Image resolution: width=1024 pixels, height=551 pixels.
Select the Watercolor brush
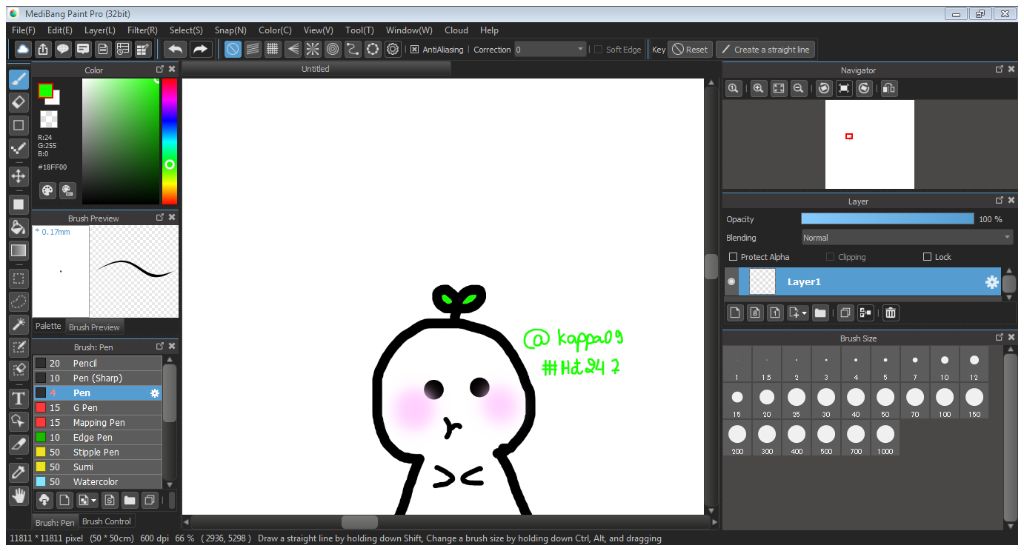pos(97,482)
